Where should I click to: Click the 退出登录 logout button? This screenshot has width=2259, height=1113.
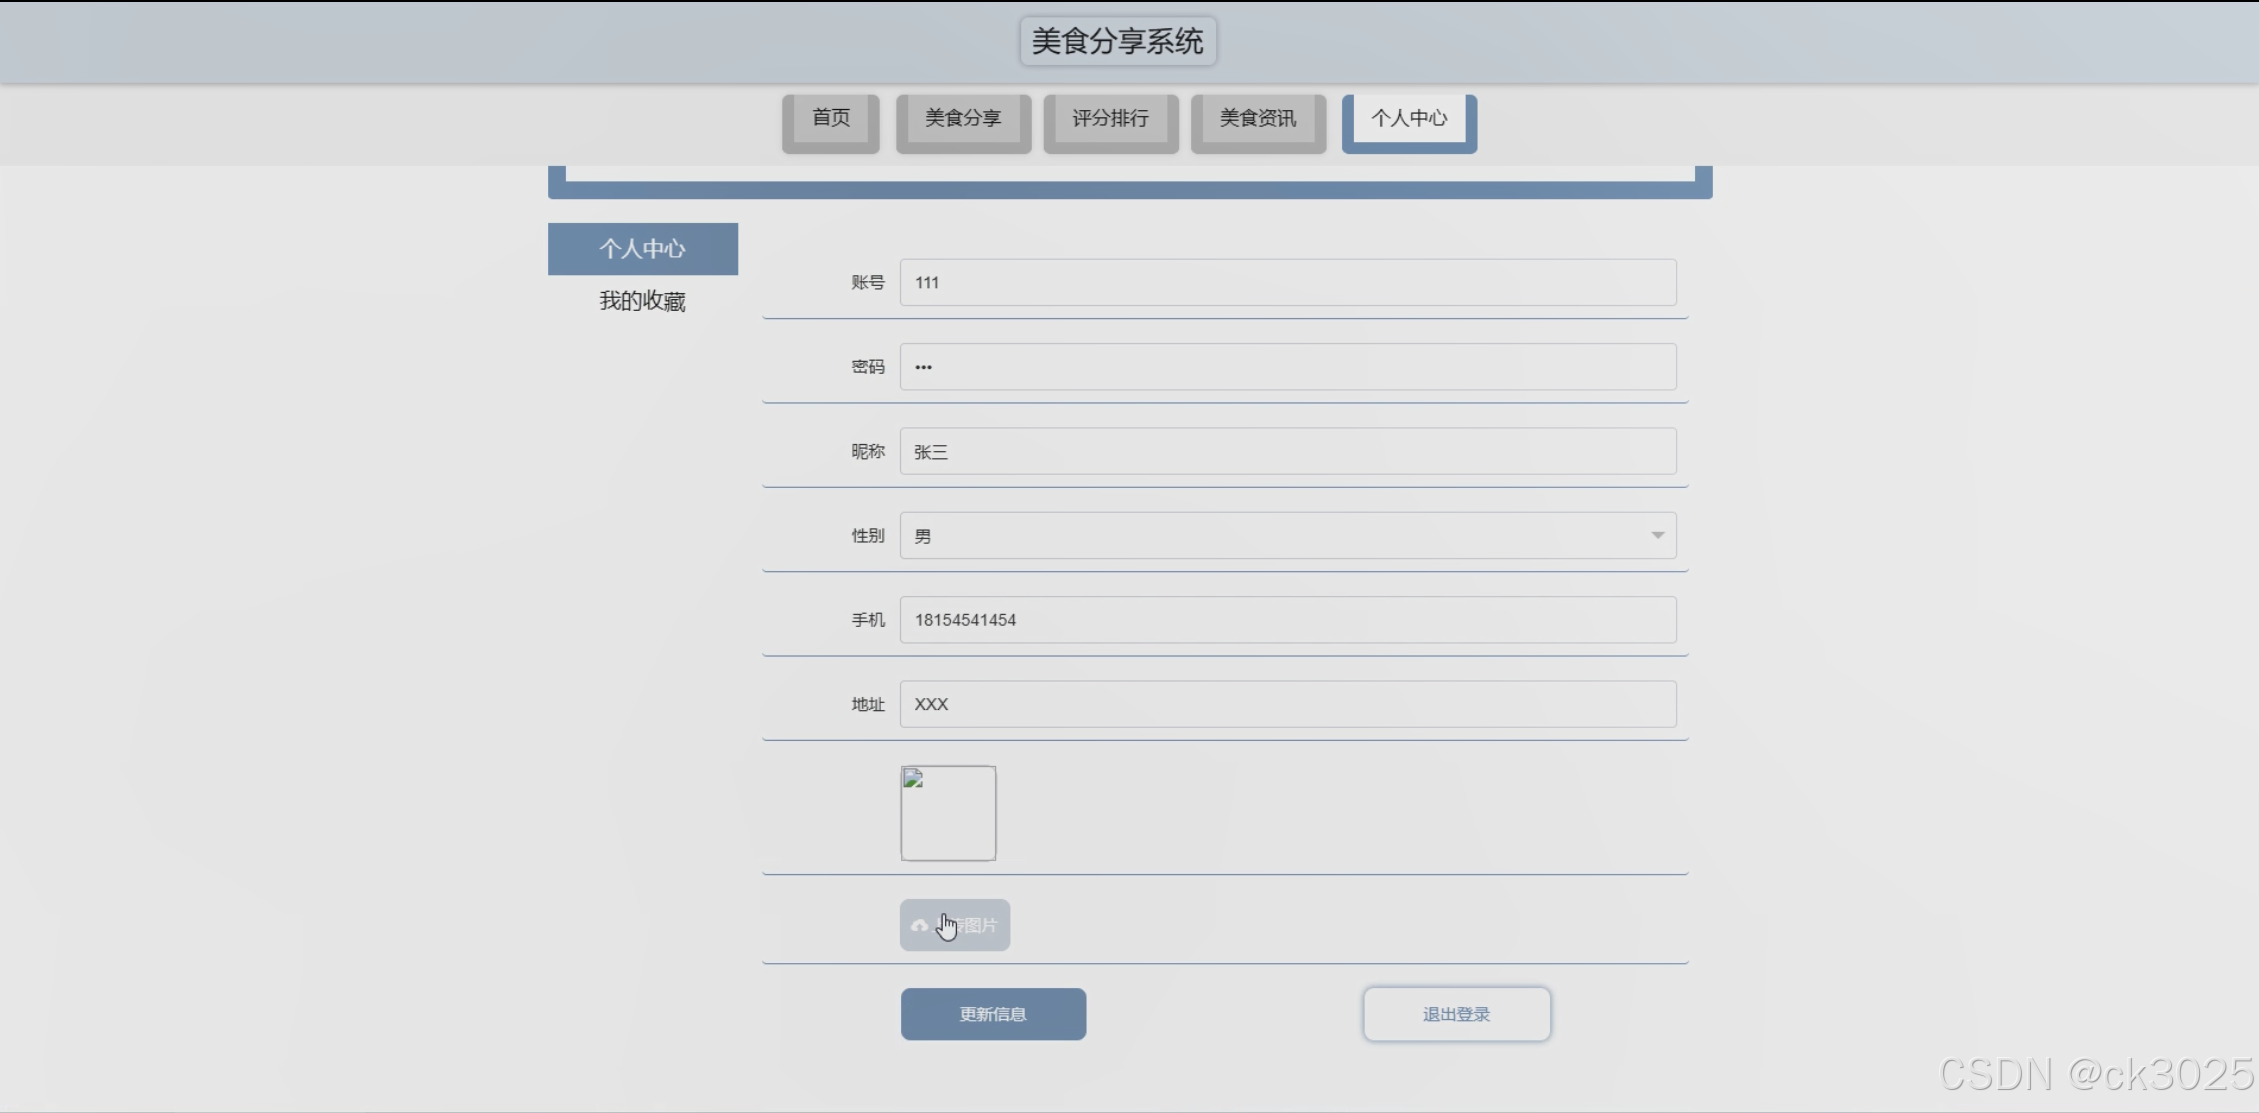click(x=1456, y=1014)
